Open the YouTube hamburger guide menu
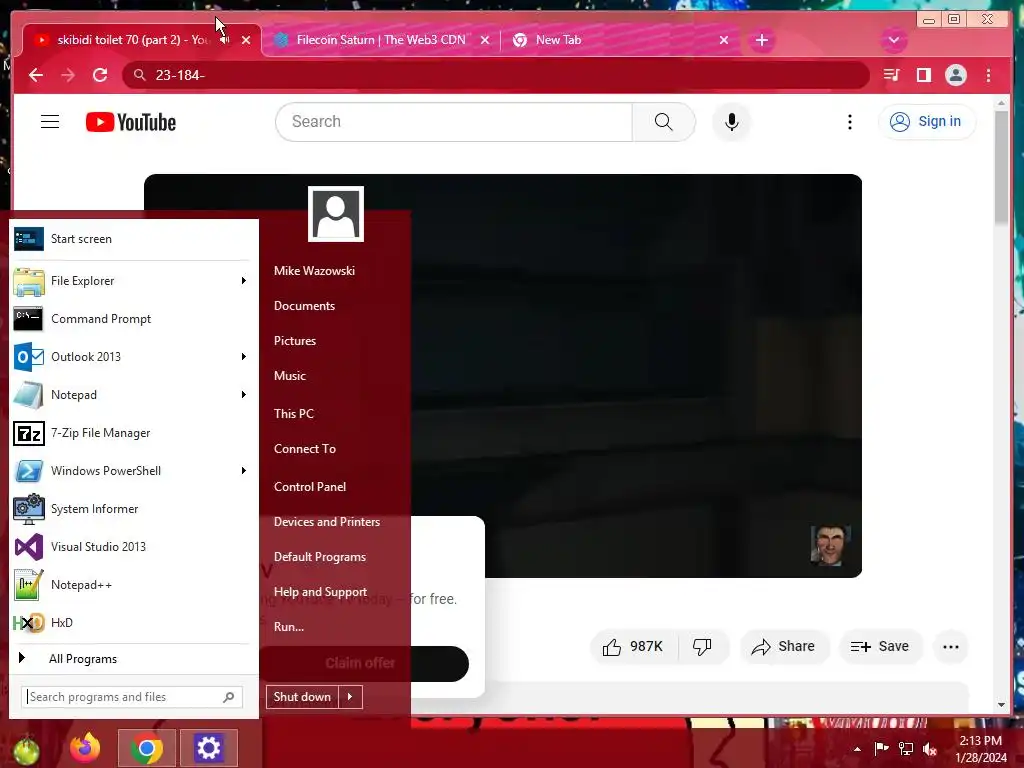1024x768 pixels. click(x=50, y=121)
